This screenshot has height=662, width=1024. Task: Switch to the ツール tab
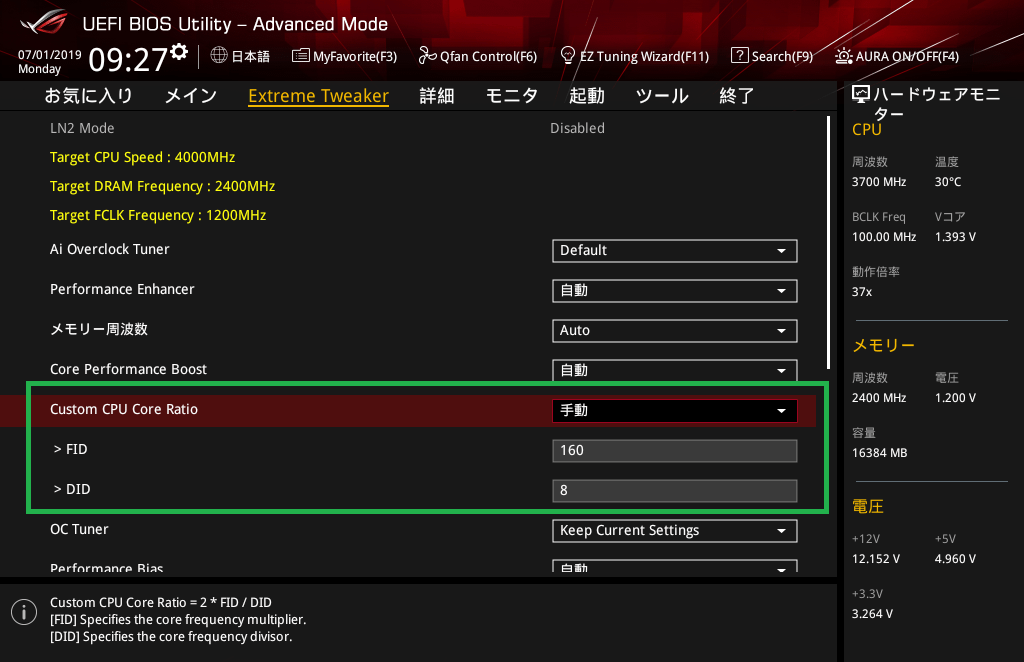pyautogui.click(x=662, y=96)
